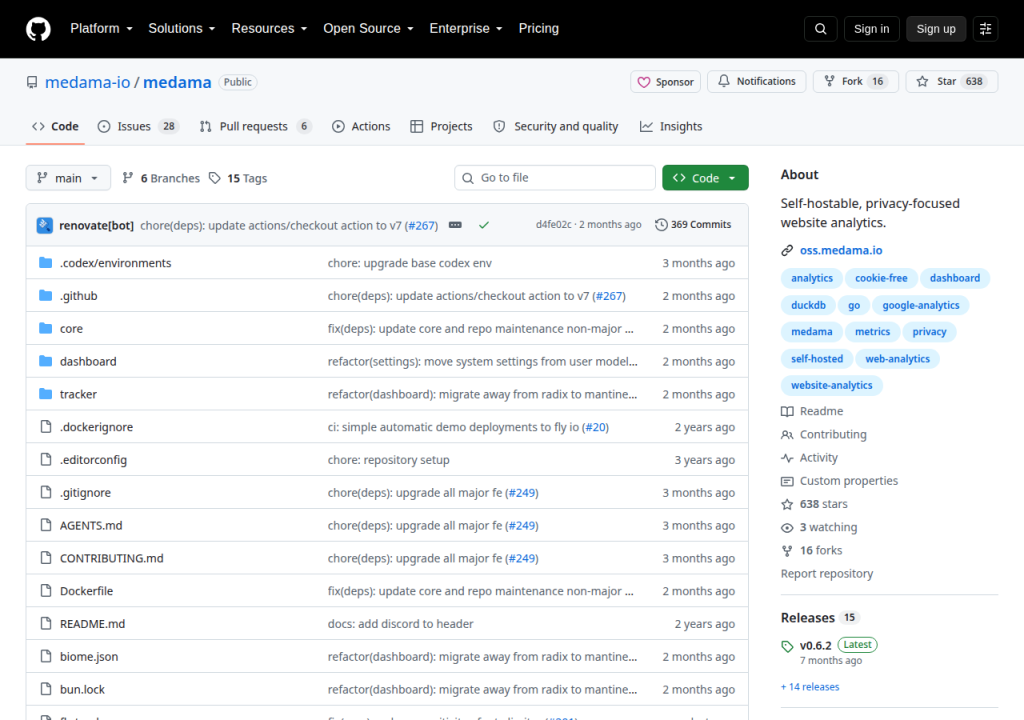Open the biome.json file
The width and height of the screenshot is (1024, 720).
pyautogui.click(x=89, y=657)
